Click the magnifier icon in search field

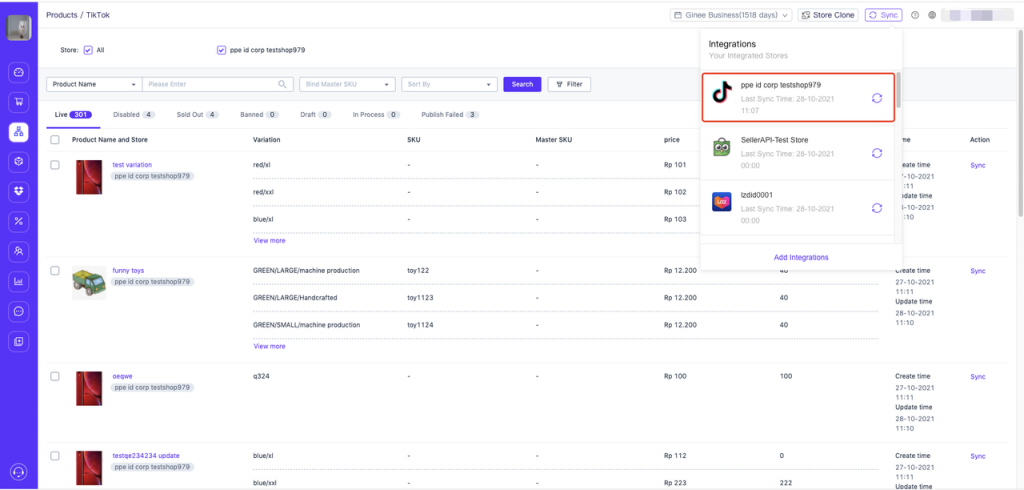[283, 84]
